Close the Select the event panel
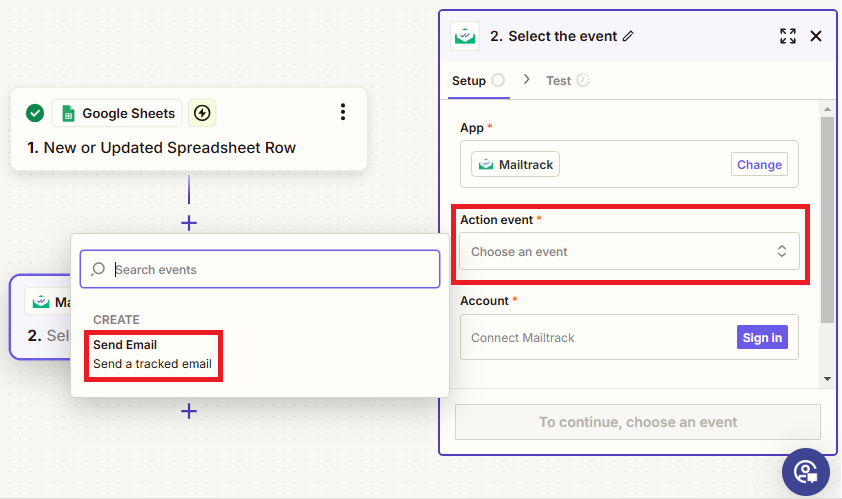Image resolution: width=842 pixels, height=499 pixels. (816, 36)
